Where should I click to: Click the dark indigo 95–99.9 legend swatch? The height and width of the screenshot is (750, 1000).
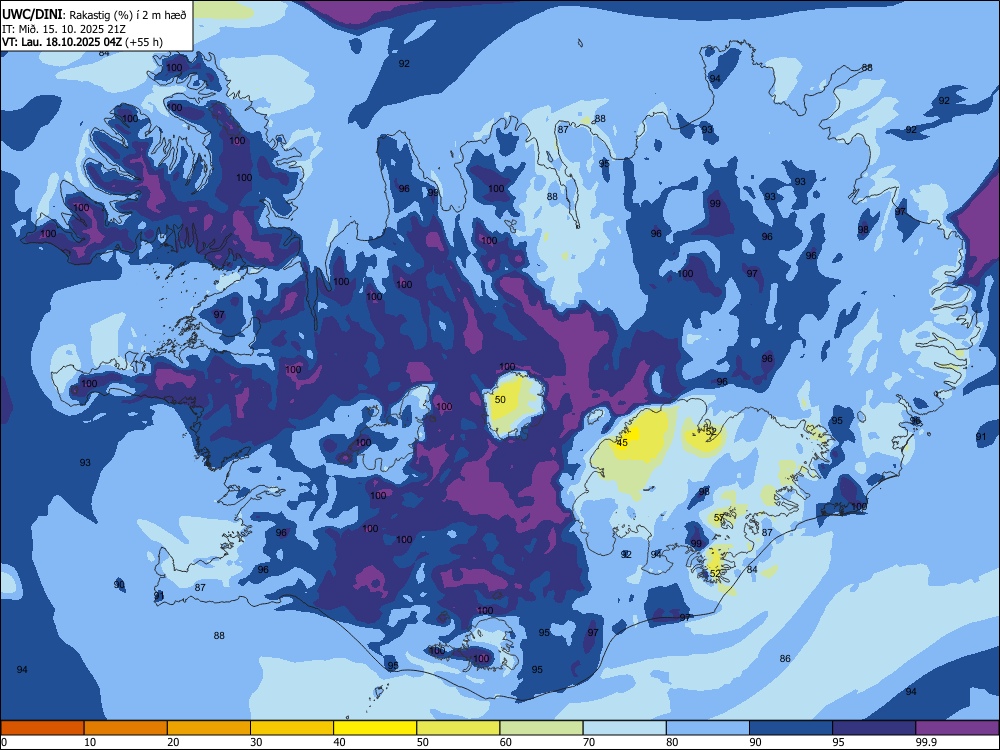(x=874, y=728)
